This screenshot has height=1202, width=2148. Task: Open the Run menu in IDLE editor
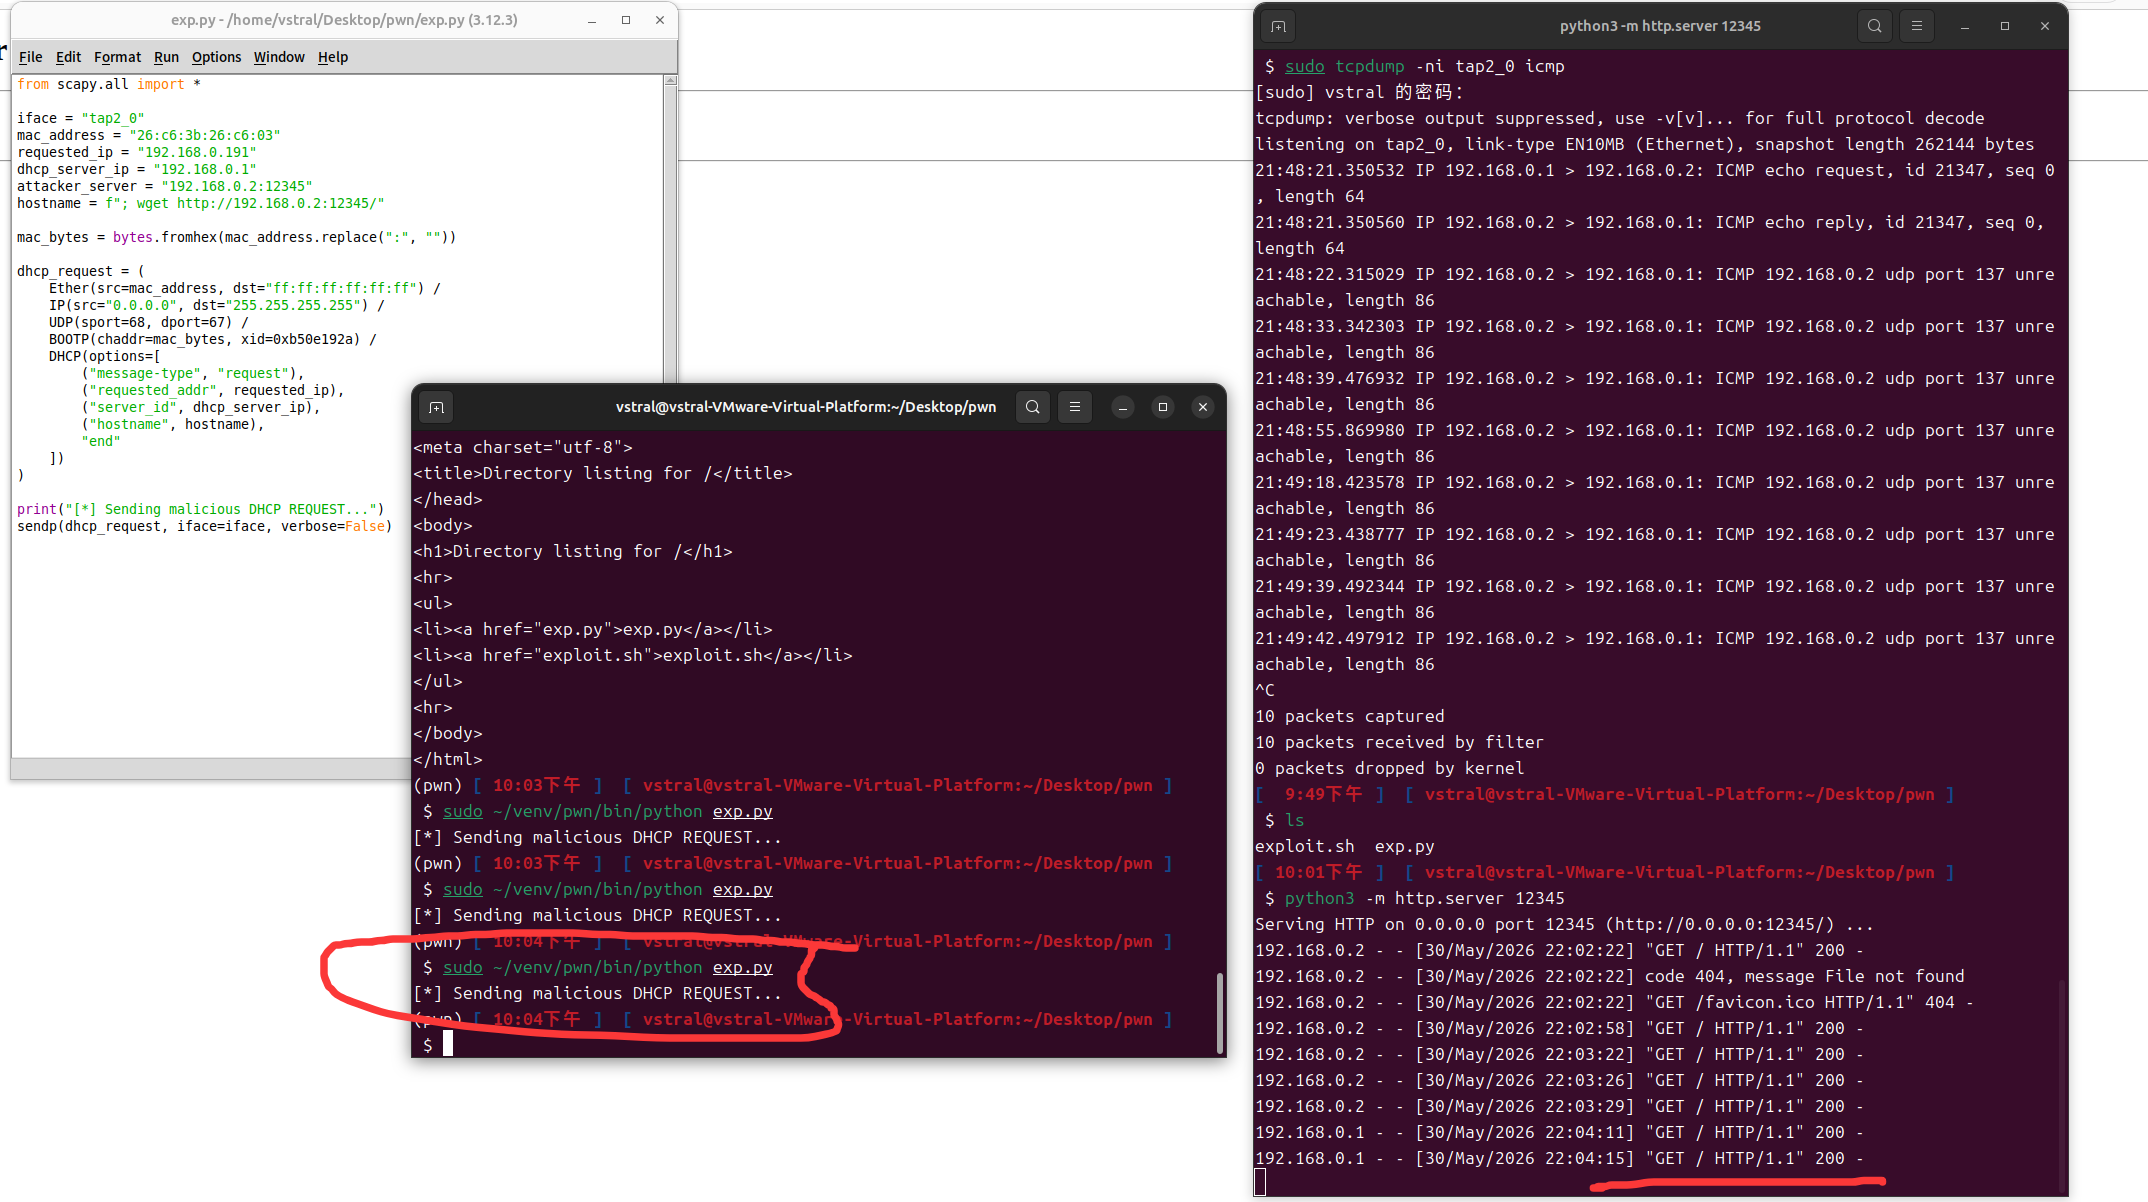166,57
